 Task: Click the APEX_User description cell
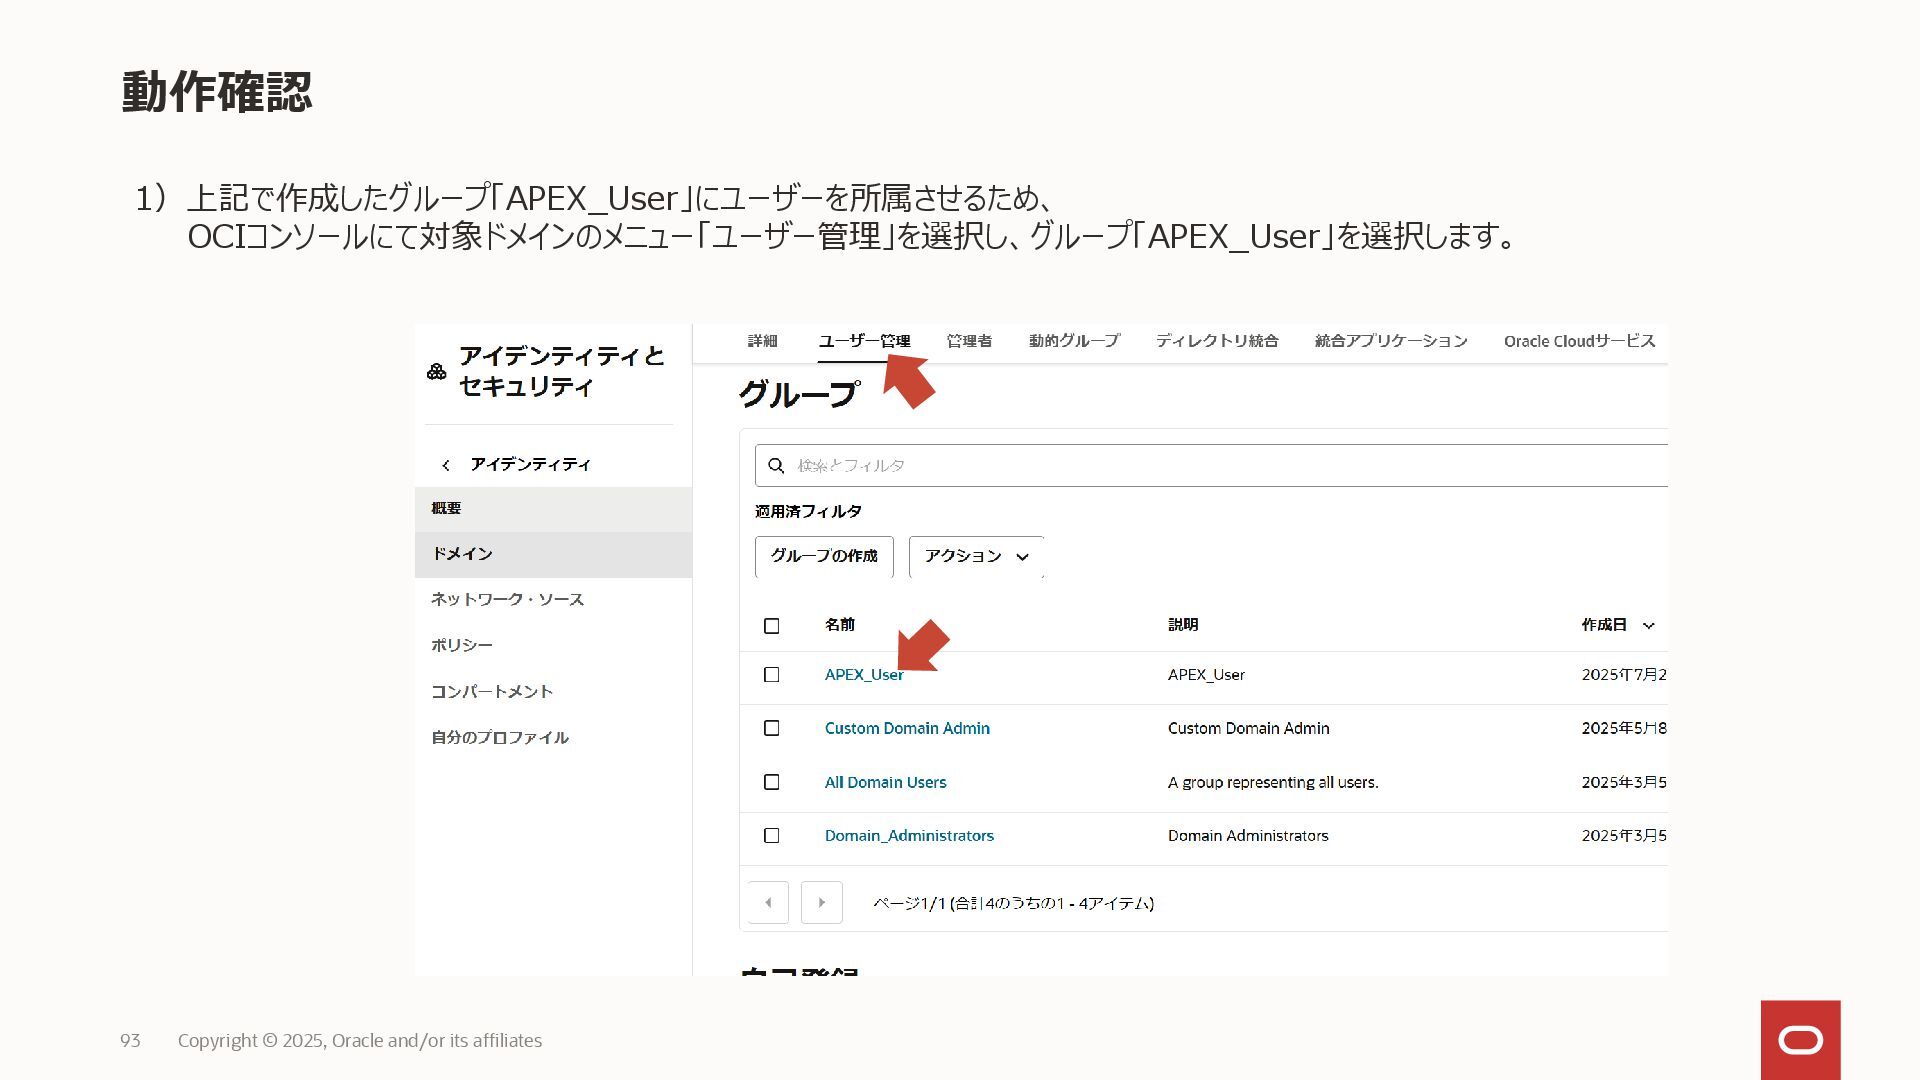(x=1206, y=675)
